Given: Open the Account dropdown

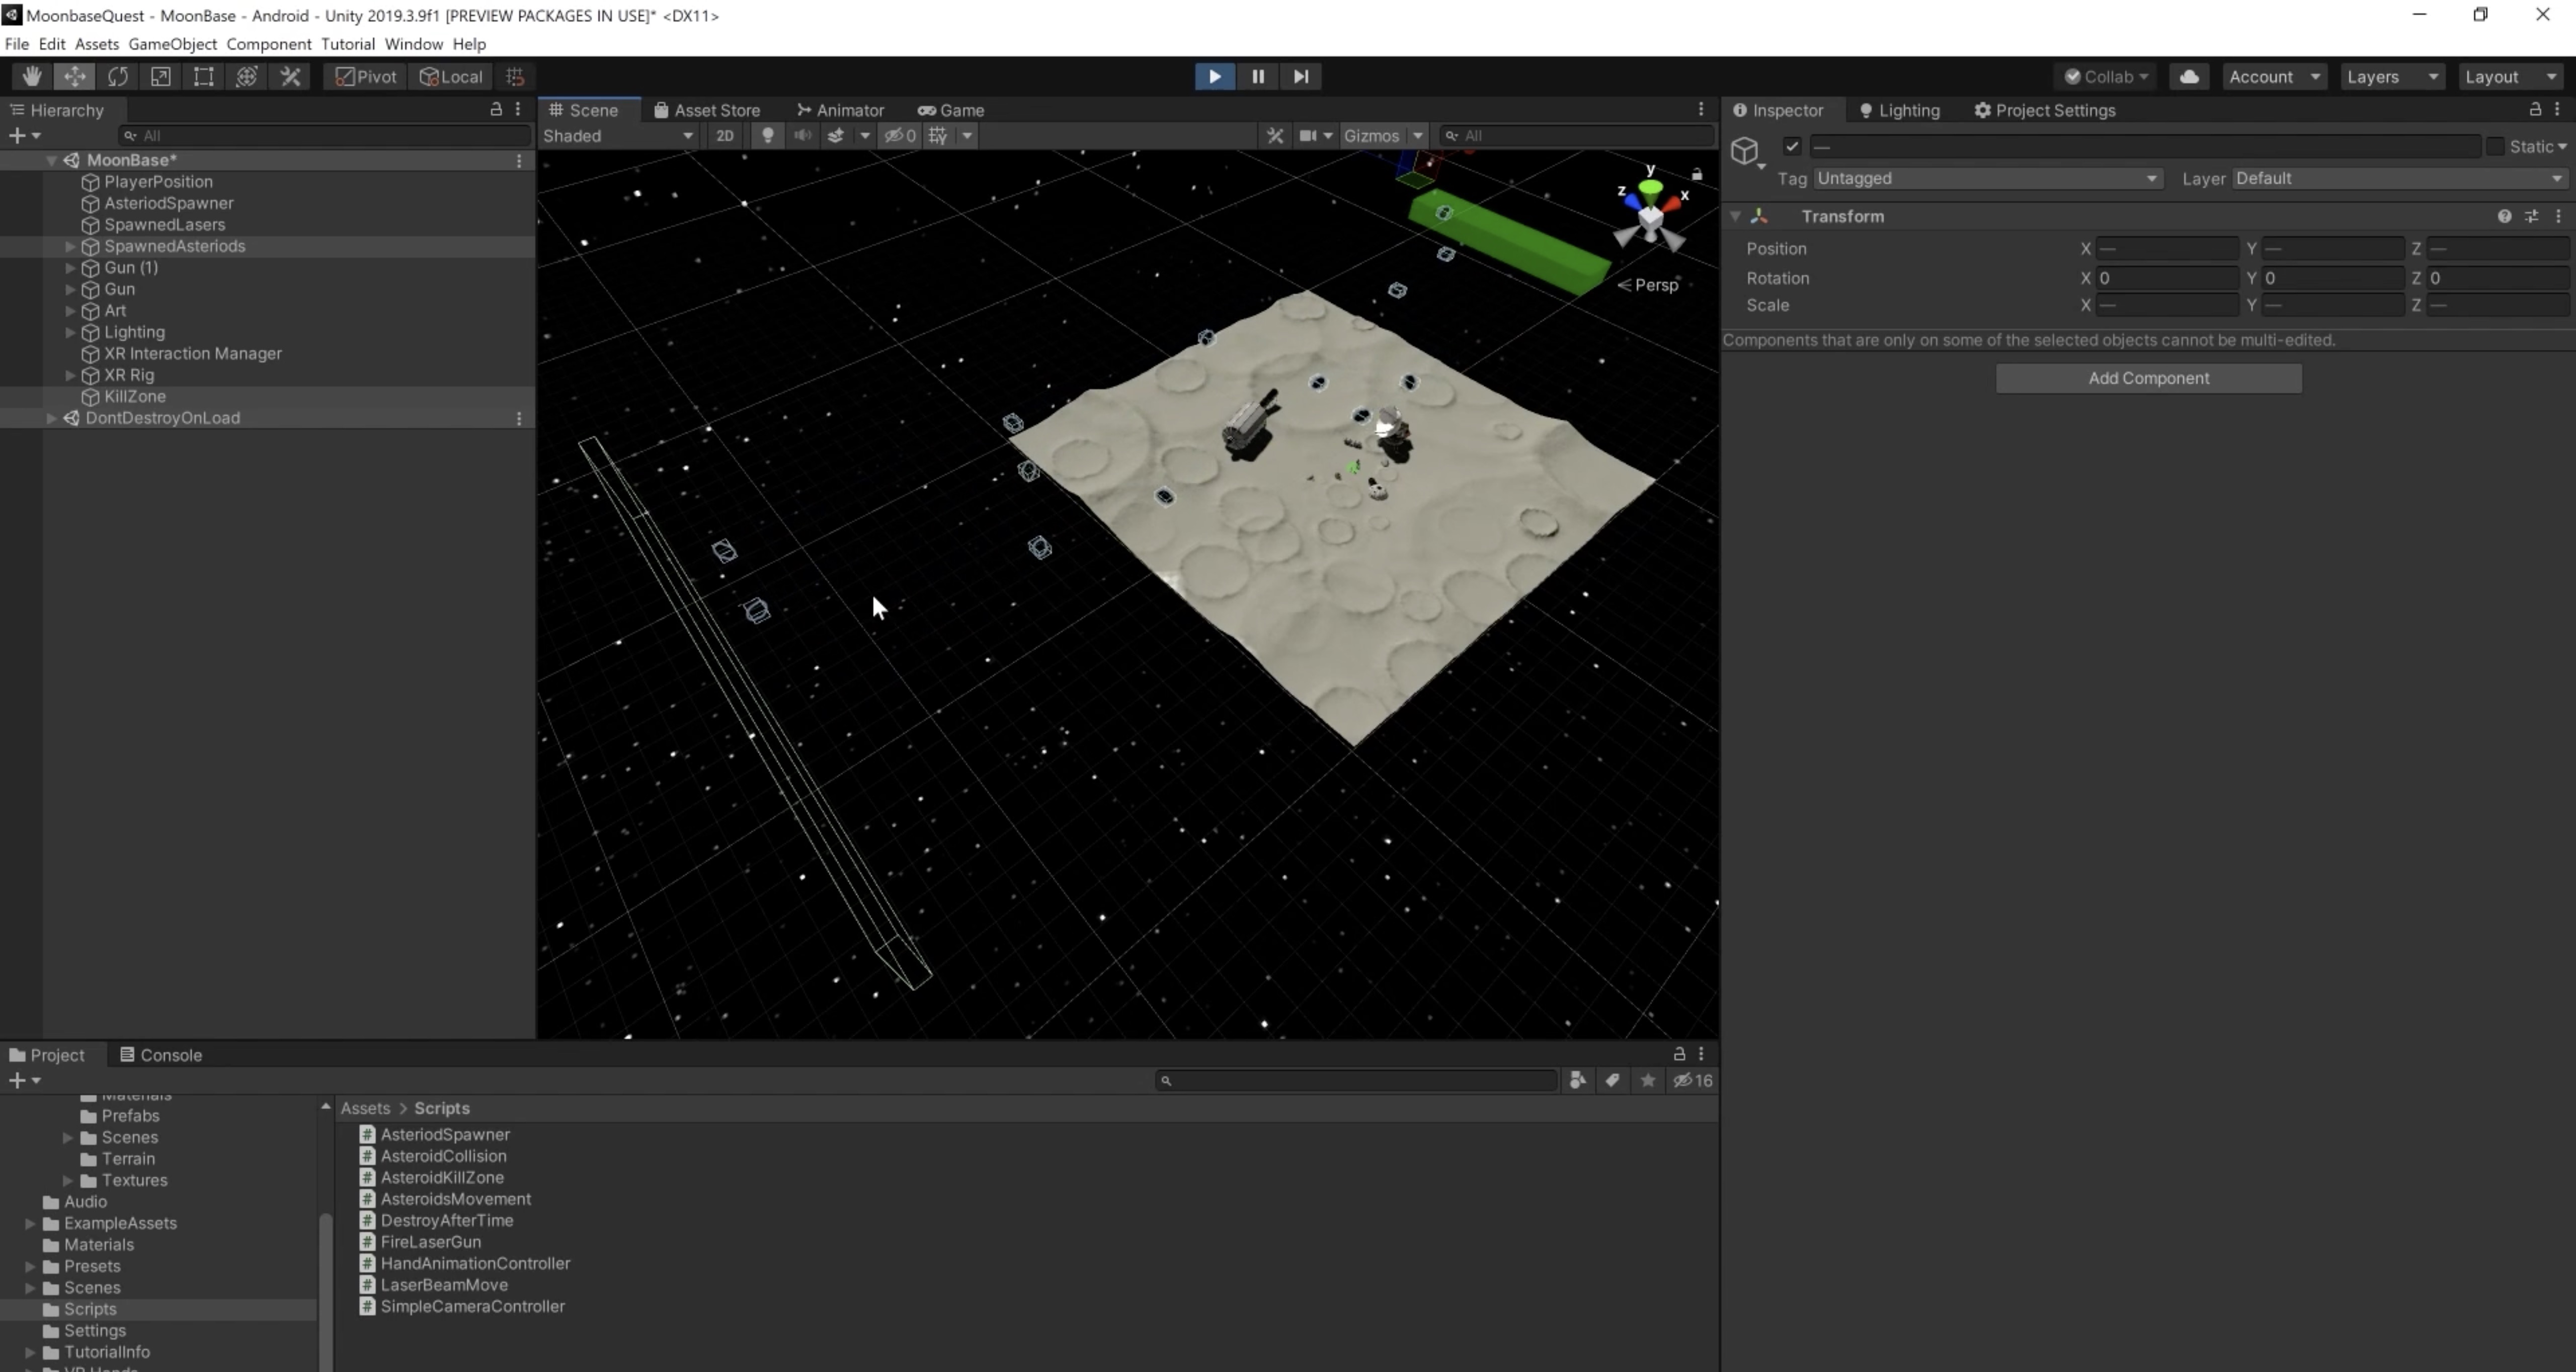Looking at the screenshot, I should point(2274,76).
